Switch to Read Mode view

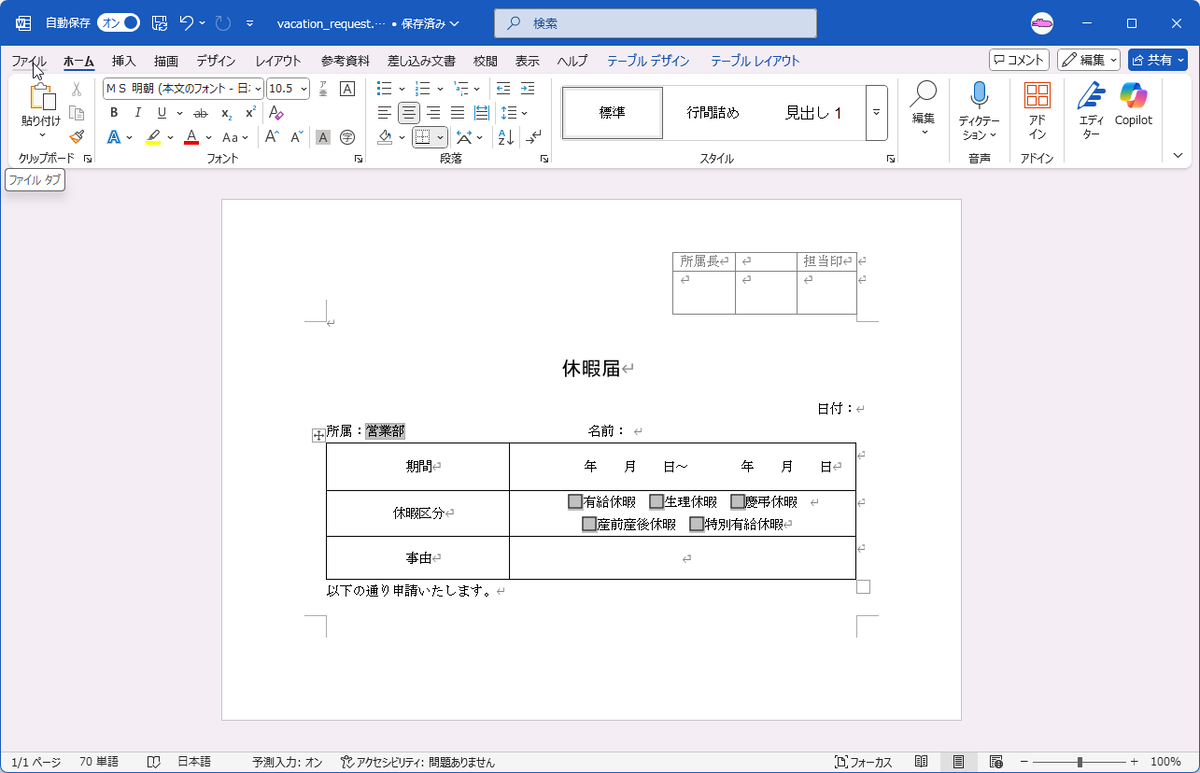pyautogui.click(x=921, y=762)
